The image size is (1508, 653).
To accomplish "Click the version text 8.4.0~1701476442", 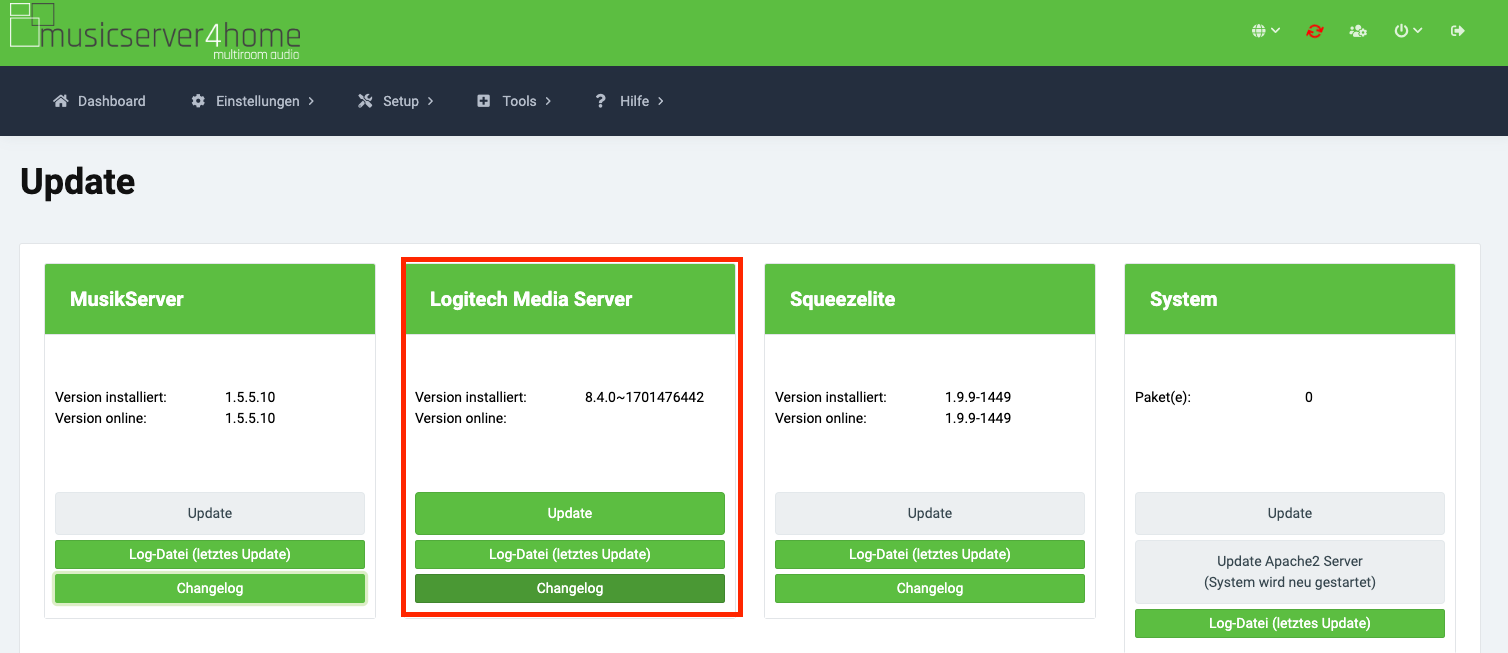I will click(644, 397).
